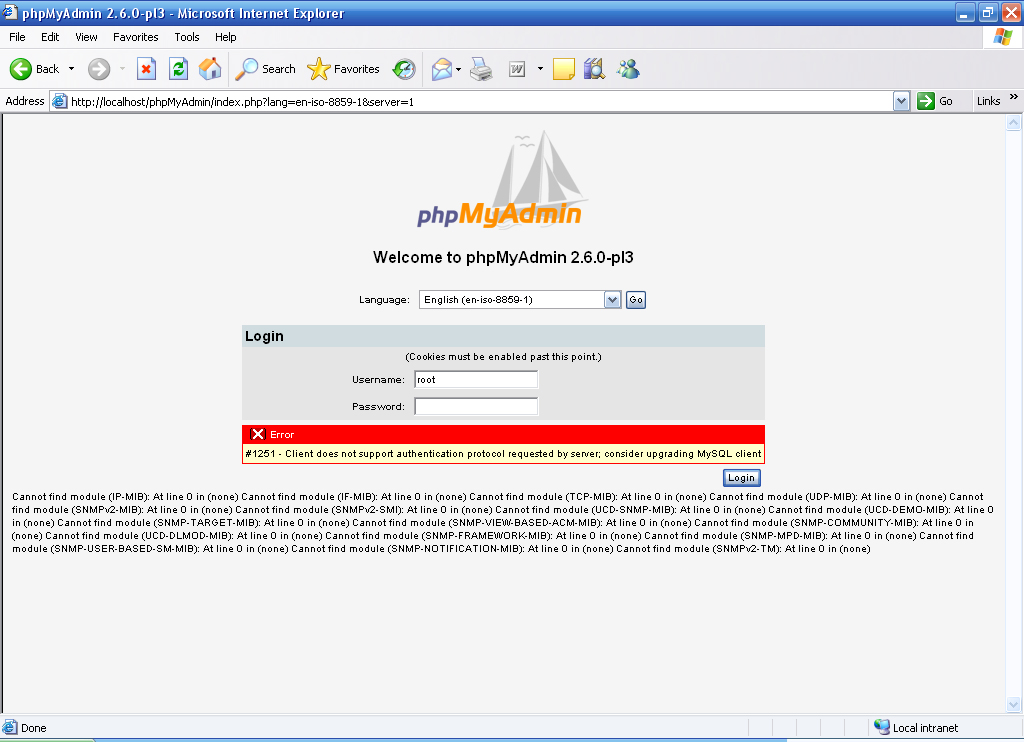
Task: Expand the Mail dropdown arrow
Action: [458, 69]
